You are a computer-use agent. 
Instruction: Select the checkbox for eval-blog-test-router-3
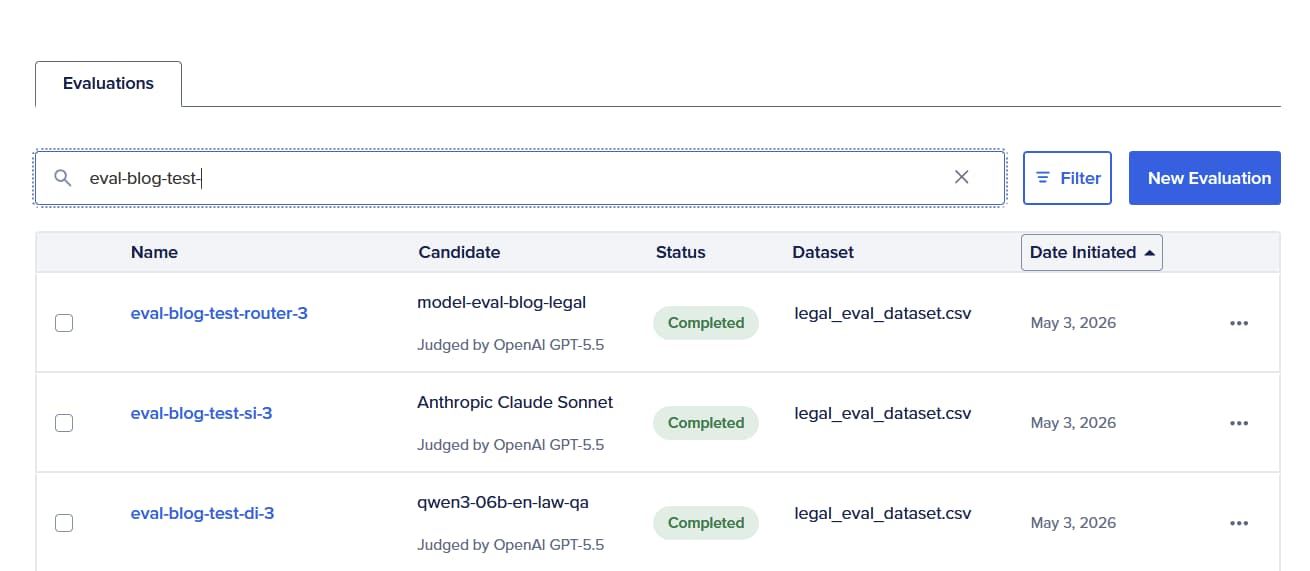point(64,323)
